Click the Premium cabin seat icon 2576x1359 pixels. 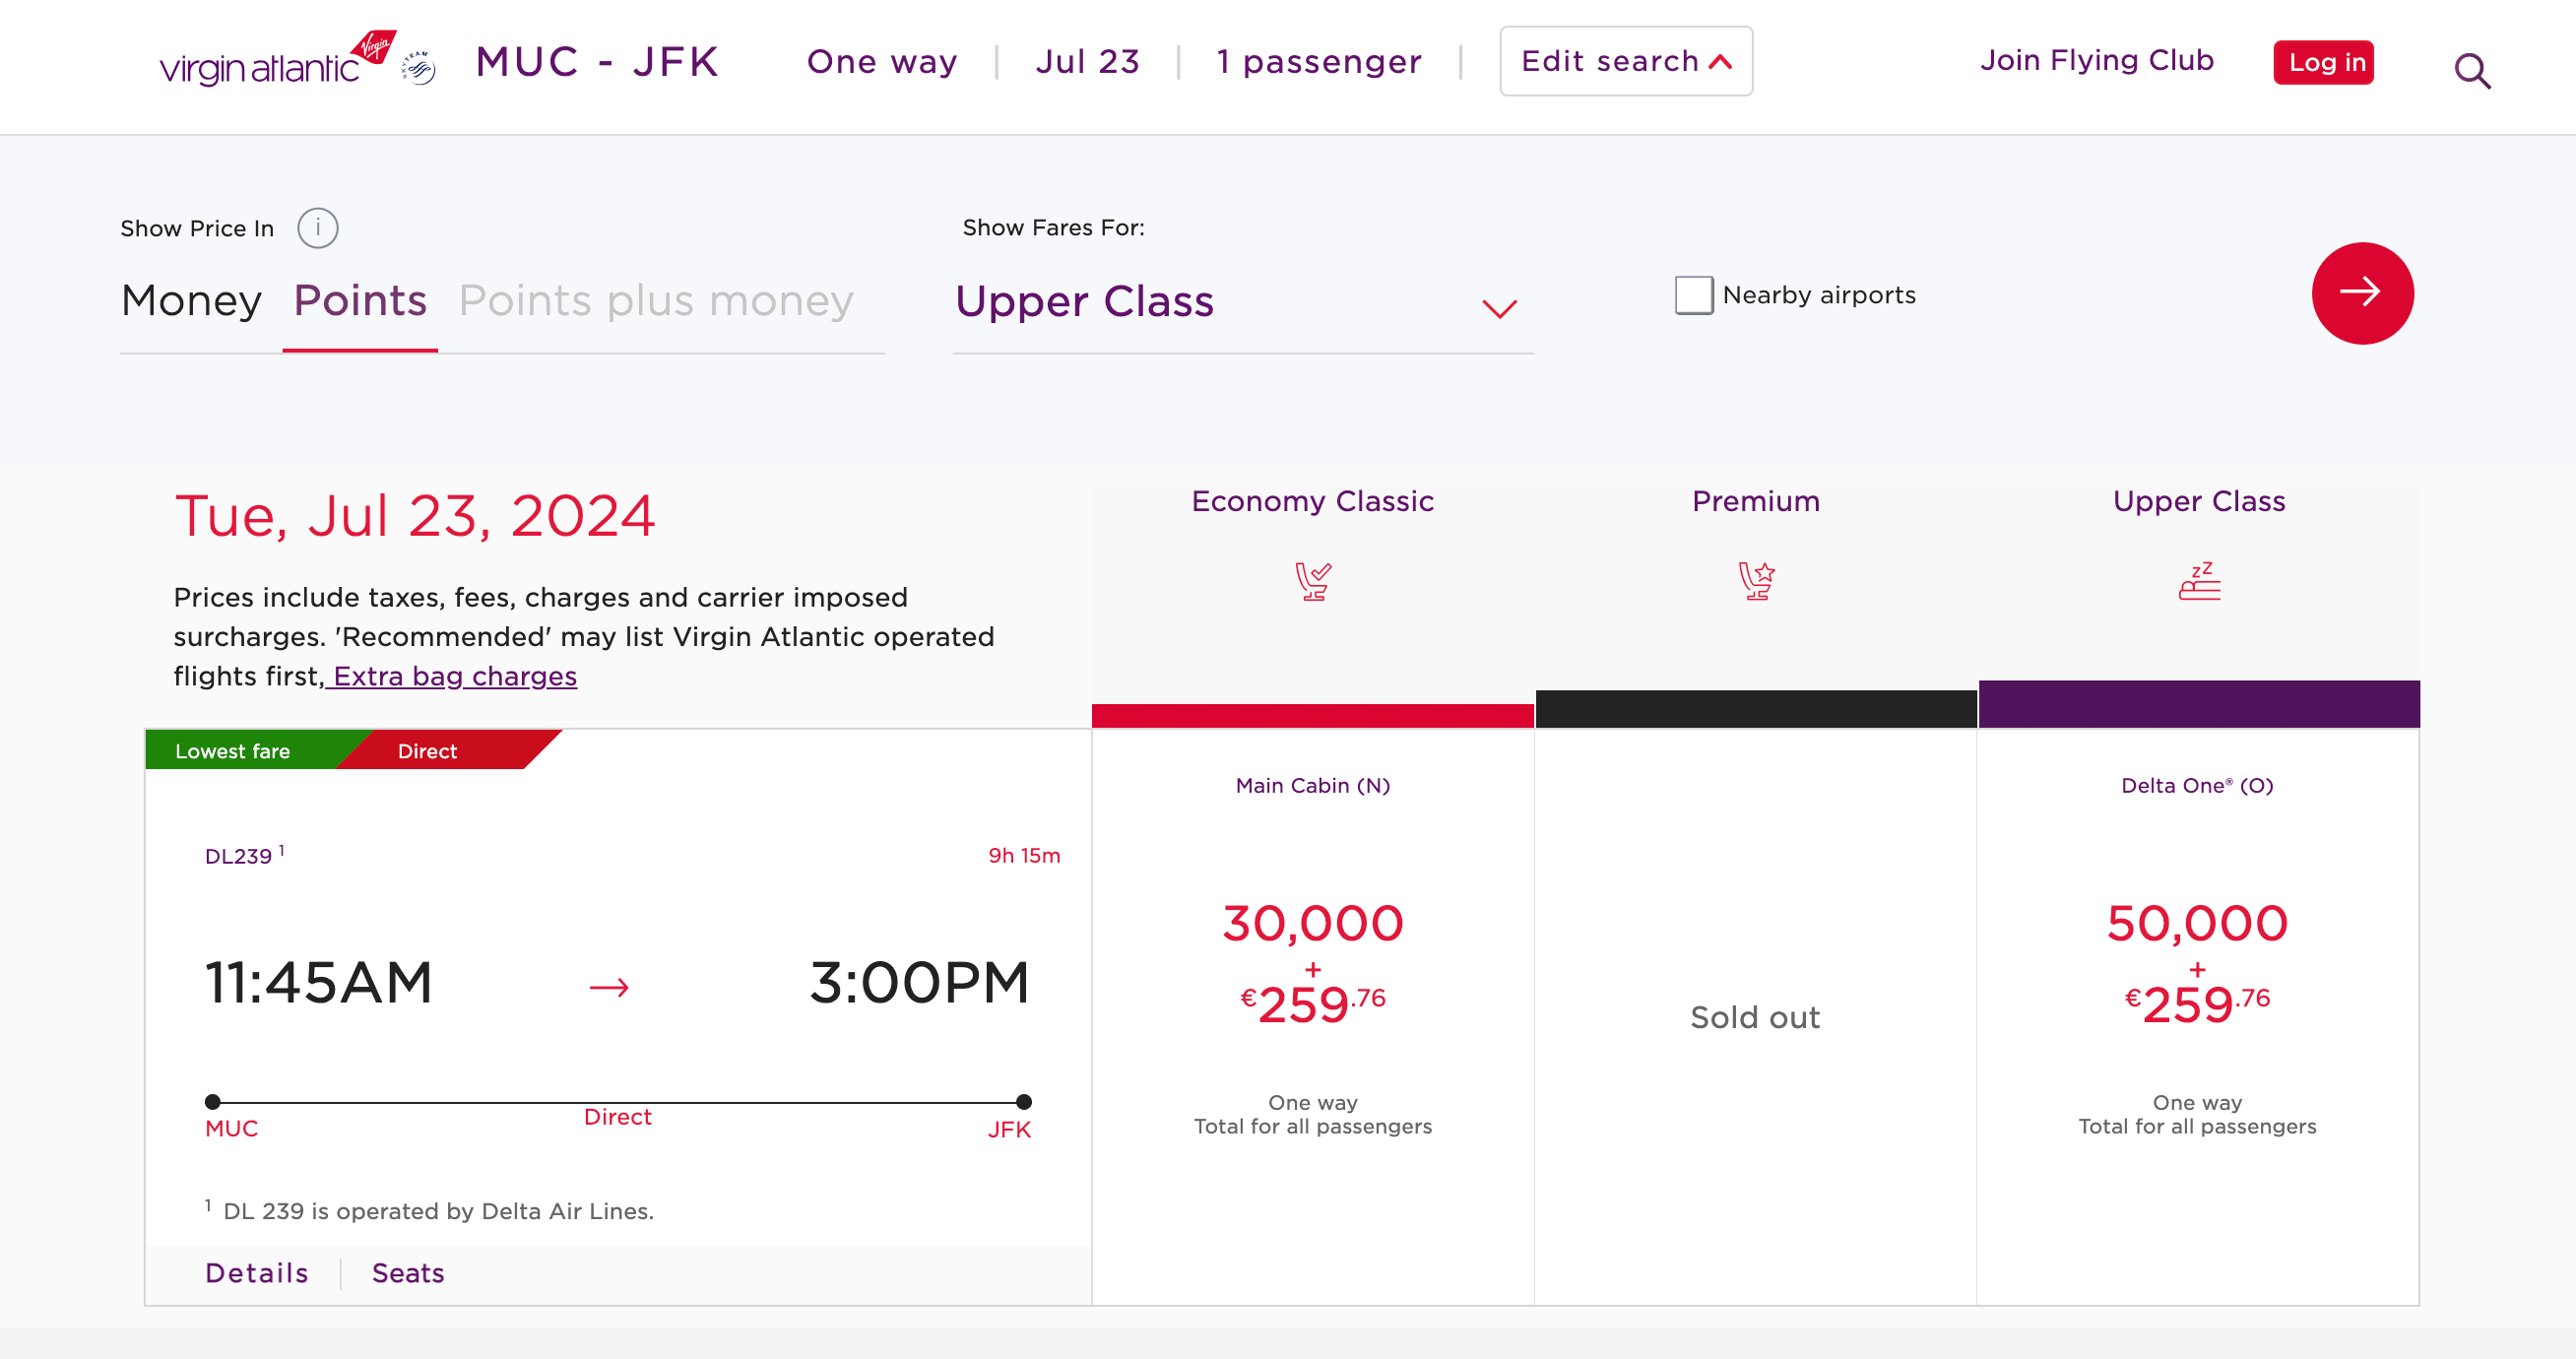[1755, 580]
